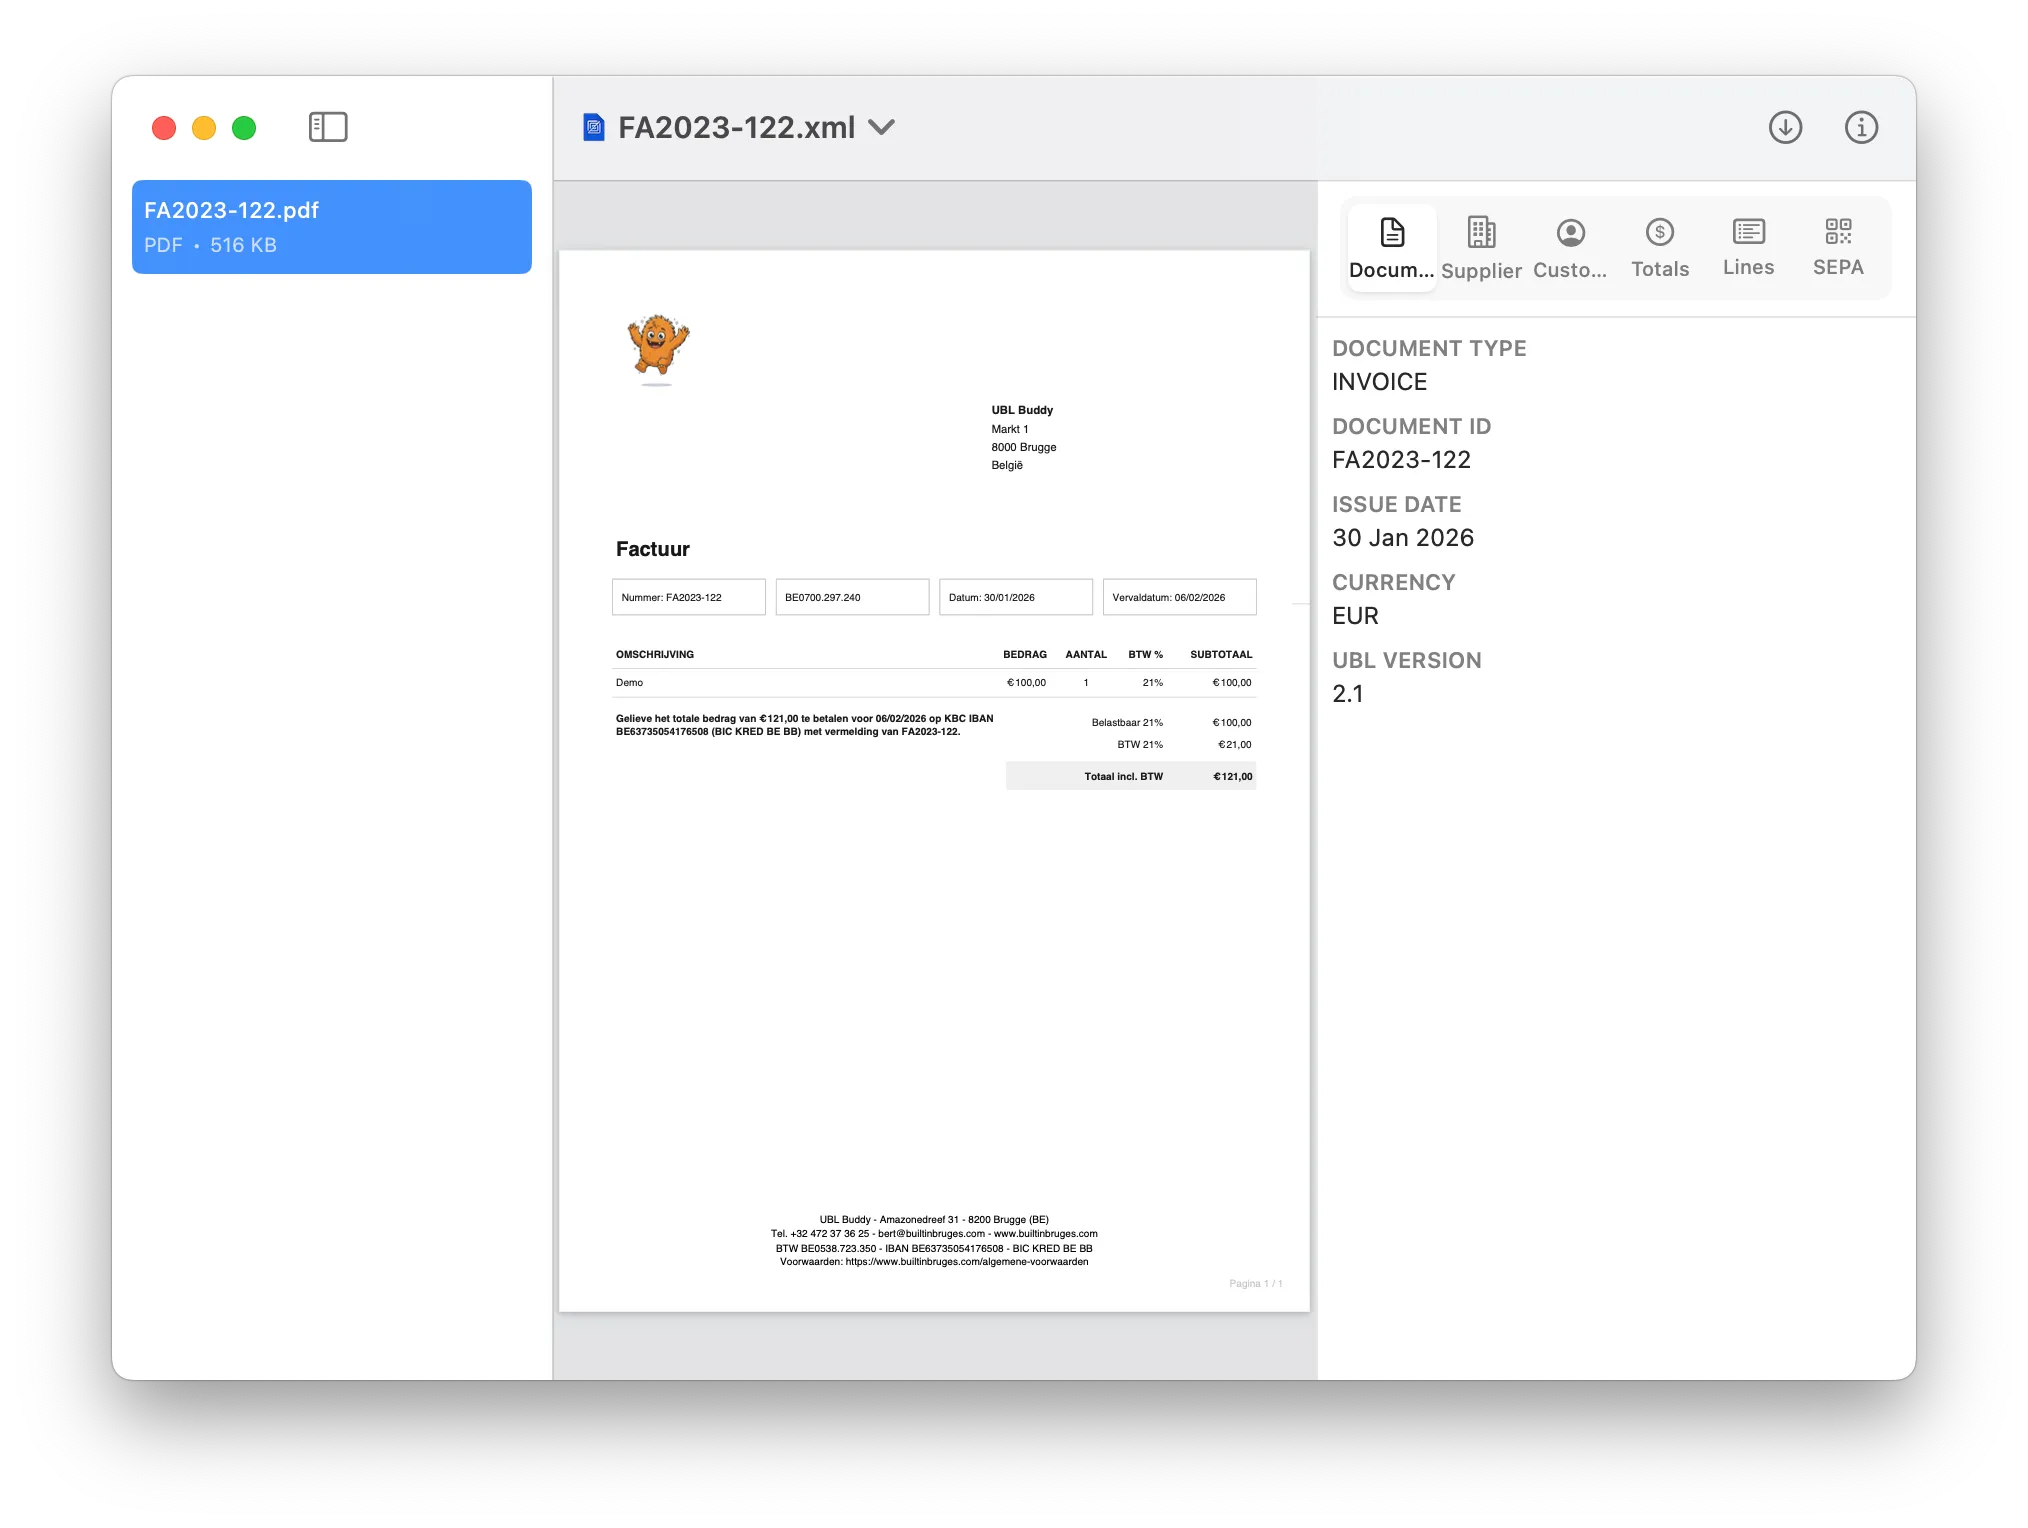The image size is (2028, 1528).
Task: Click the download icon in the toolbar
Action: (1786, 127)
